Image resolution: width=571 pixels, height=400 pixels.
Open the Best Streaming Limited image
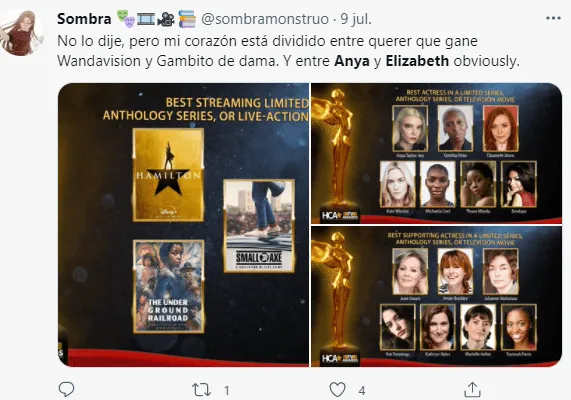[x=184, y=225]
